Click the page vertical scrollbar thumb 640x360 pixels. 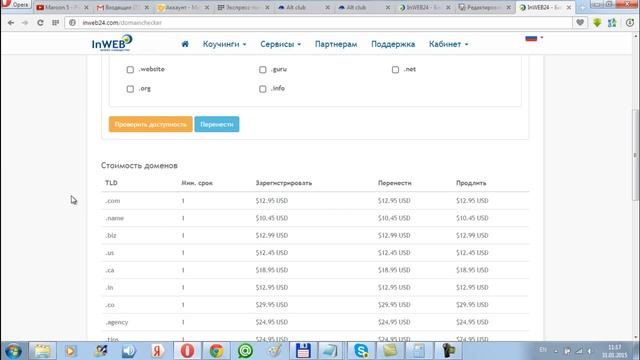point(635,155)
